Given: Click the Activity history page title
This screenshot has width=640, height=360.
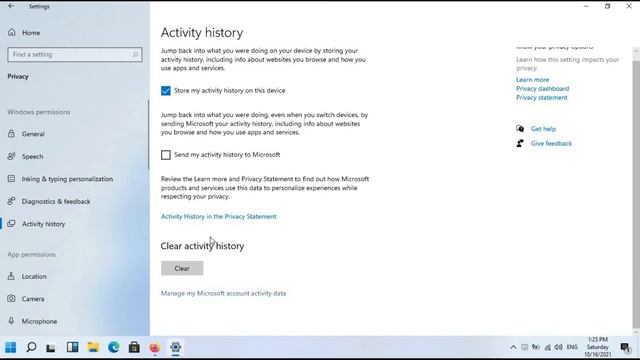Looking at the screenshot, I should [202, 33].
